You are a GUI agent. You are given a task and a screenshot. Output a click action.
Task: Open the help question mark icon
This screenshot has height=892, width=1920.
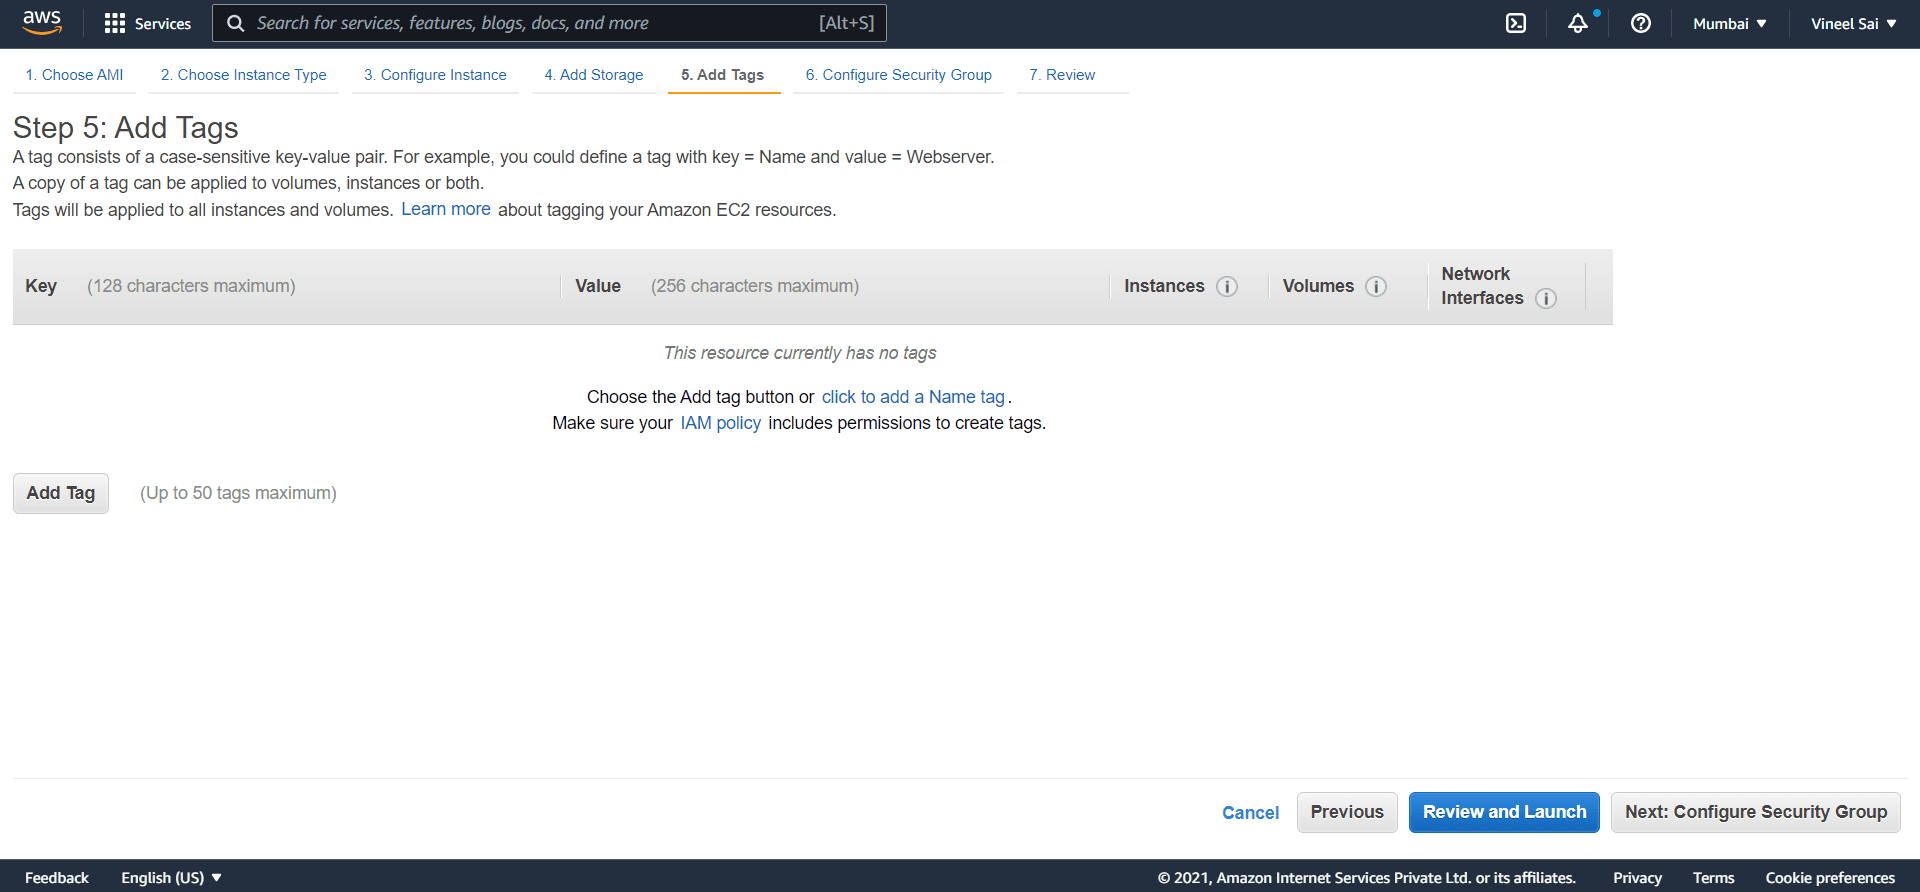(1641, 23)
